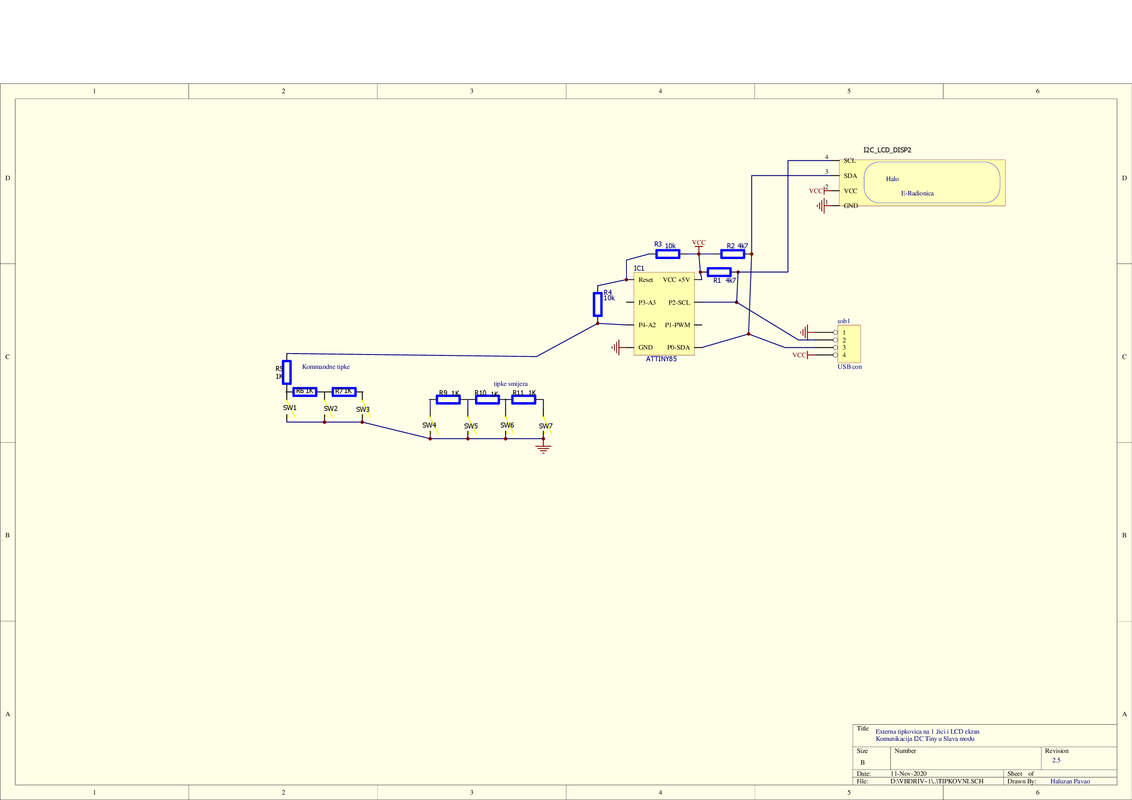
Task: Click the SDA pin on the LCD display
Action: (850, 175)
